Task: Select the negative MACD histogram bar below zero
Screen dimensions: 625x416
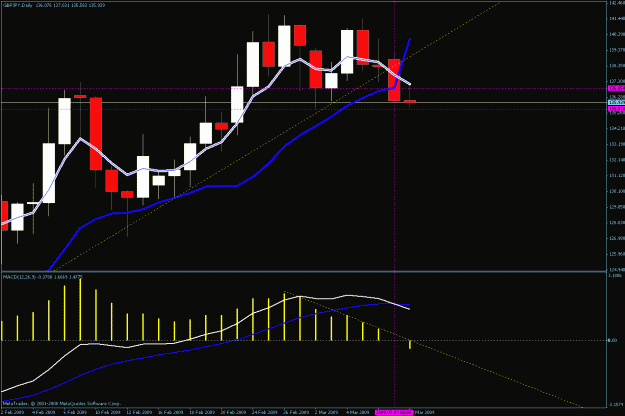Action: click(410, 345)
